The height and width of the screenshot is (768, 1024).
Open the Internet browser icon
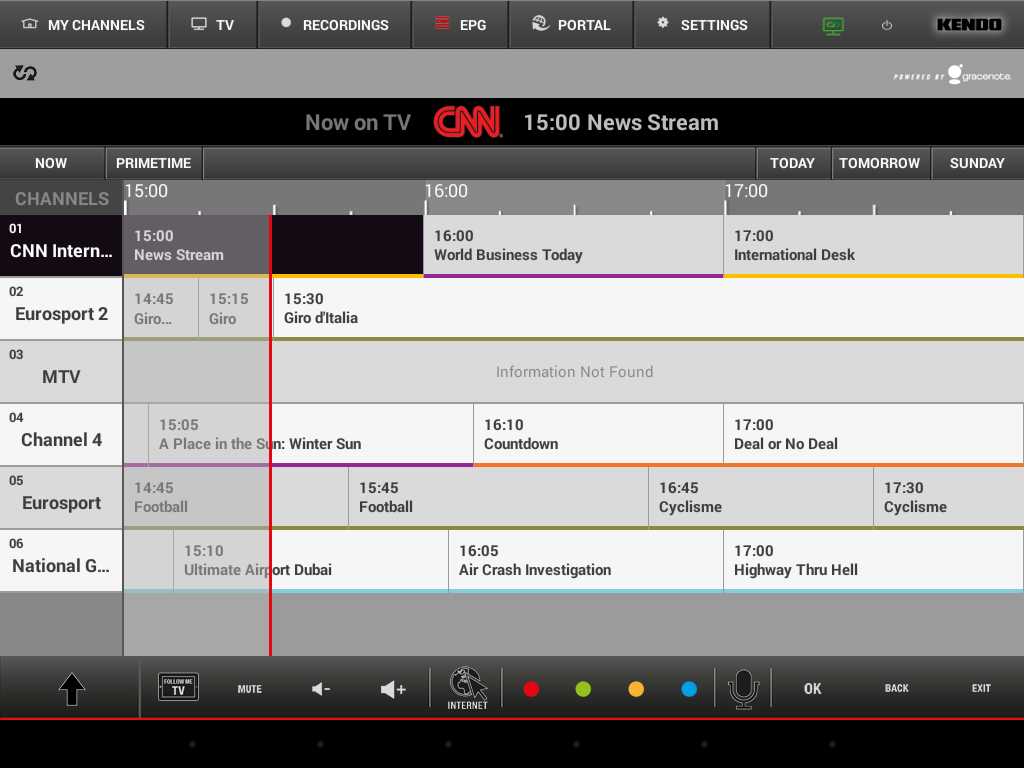point(468,688)
